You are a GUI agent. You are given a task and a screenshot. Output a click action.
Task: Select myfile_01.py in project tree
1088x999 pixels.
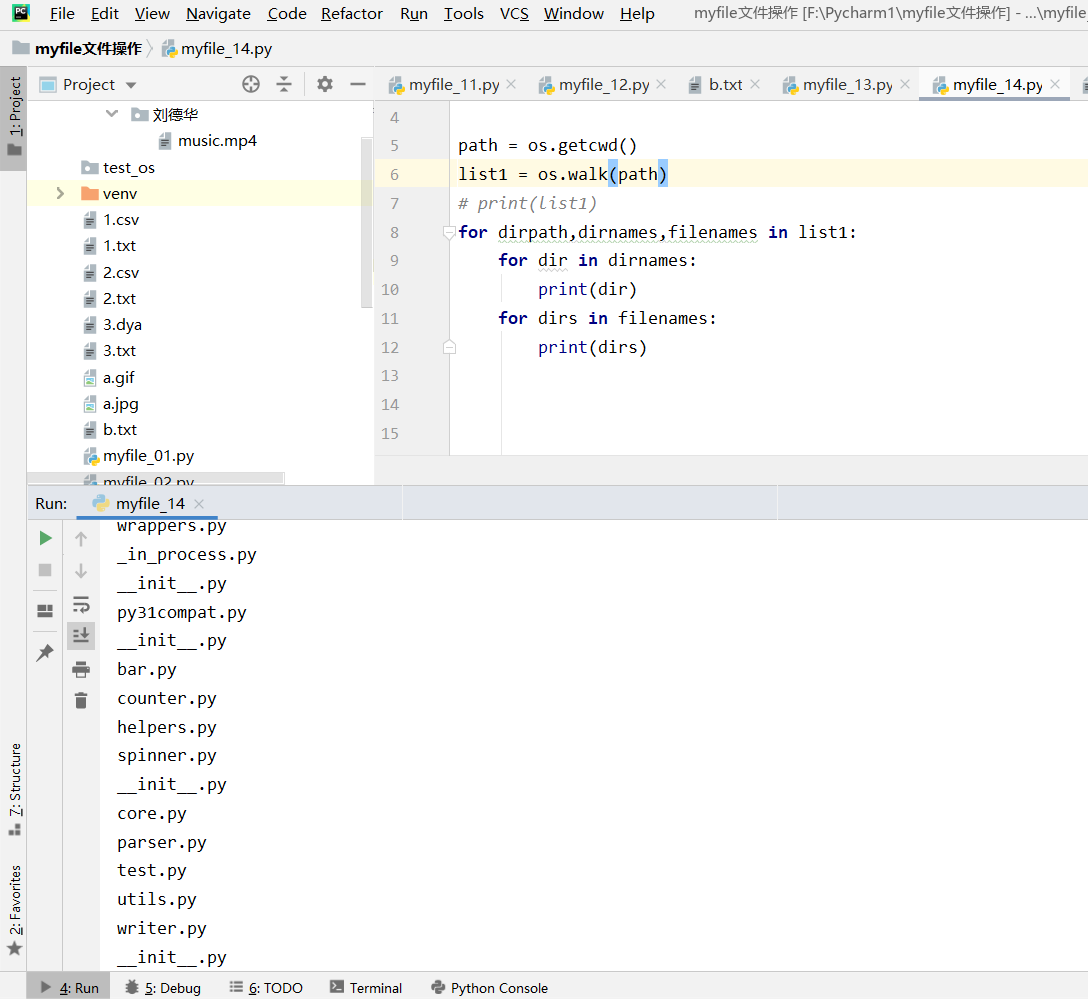pyautogui.click(x=139, y=456)
